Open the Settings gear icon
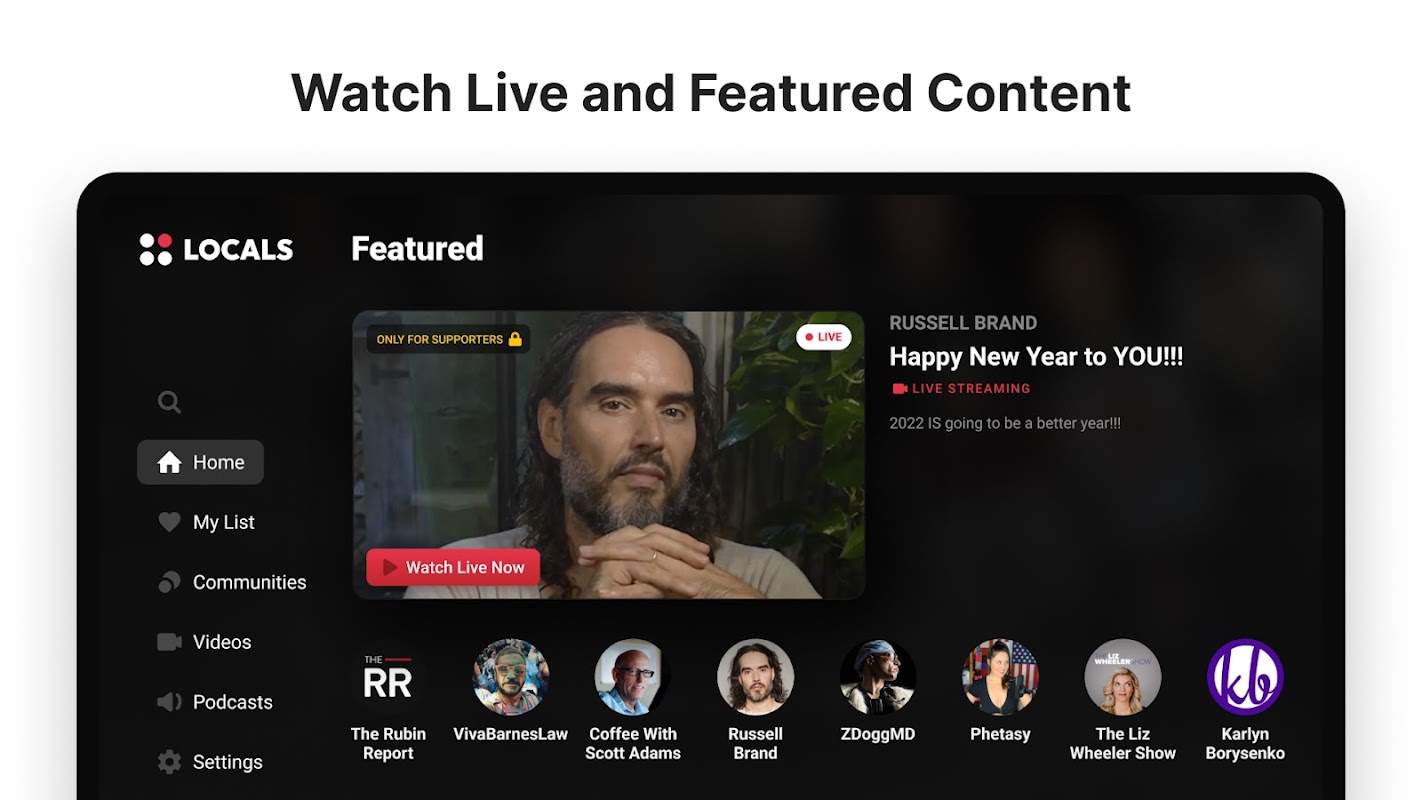This screenshot has height=800, width=1422. [169, 762]
